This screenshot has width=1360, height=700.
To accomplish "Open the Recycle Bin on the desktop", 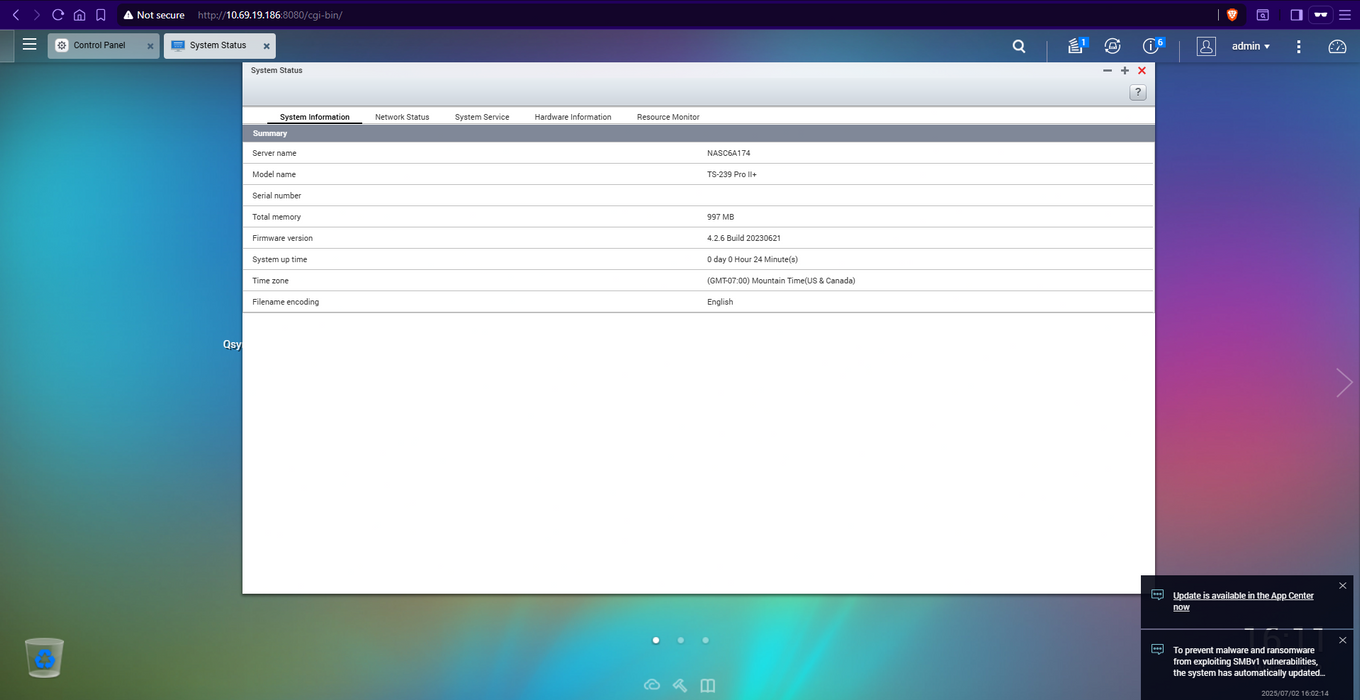I will [44, 658].
